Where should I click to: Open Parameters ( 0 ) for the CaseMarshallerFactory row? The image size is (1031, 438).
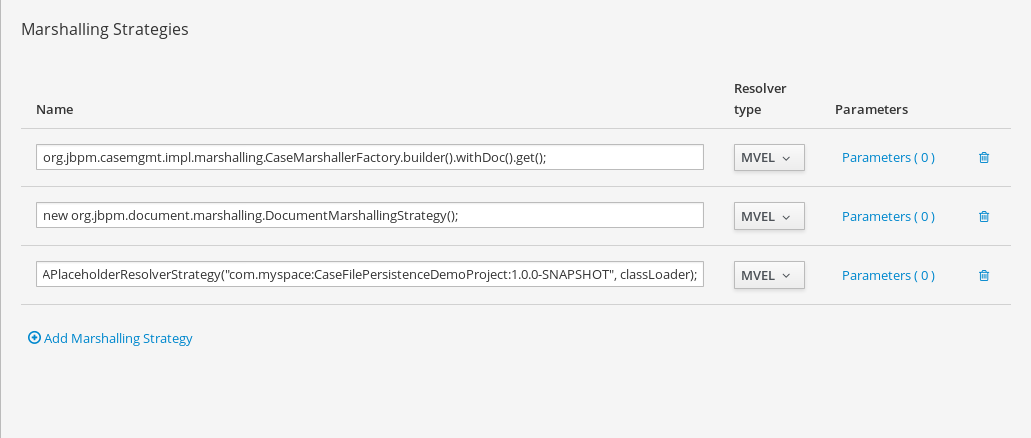pyautogui.click(x=888, y=158)
